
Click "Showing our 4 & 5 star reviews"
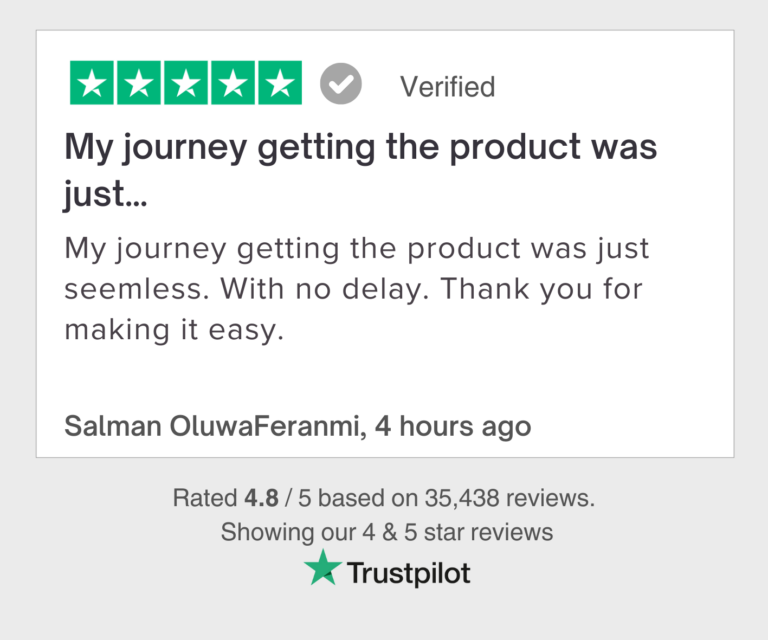386,532
